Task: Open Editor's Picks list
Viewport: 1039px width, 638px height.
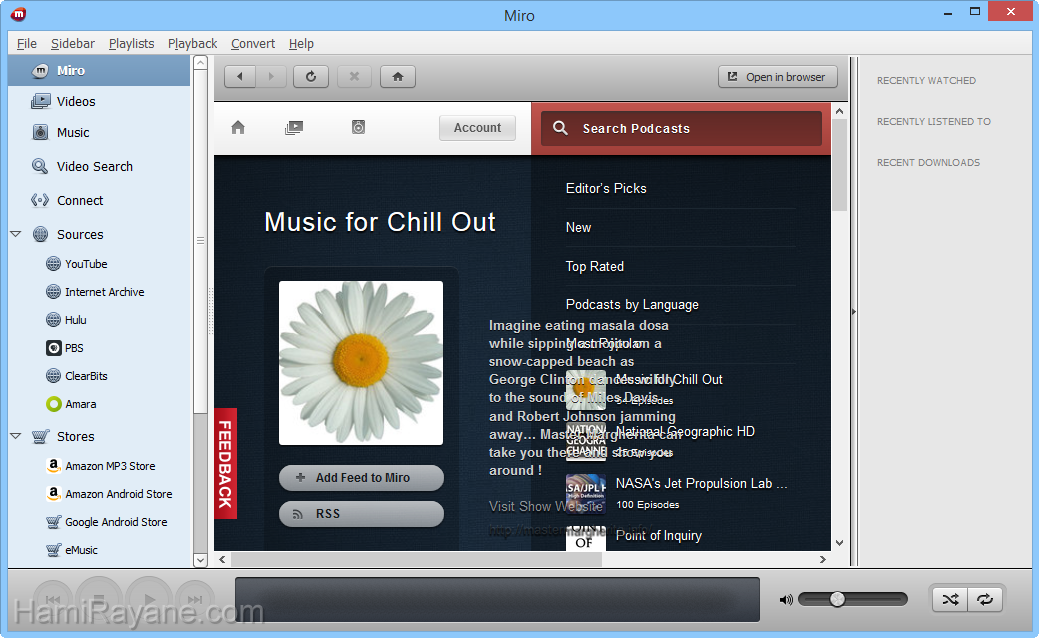Action: coord(606,188)
